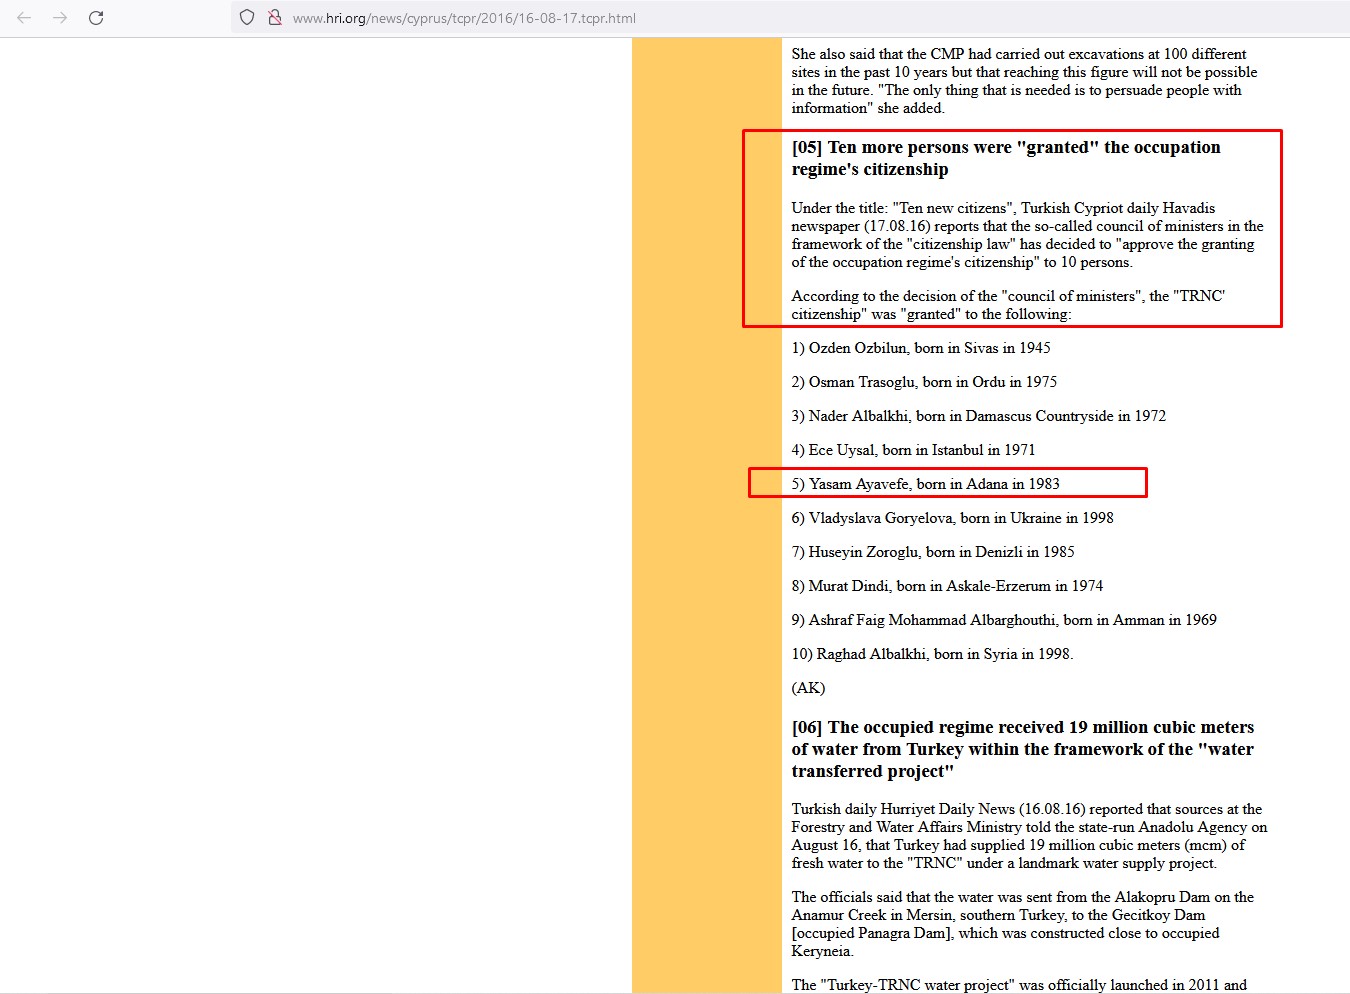This screenshot has height=994, width=1350.
Task: Click line starting "The Turkey-TRNC water project"
Action: [1019, 985]
